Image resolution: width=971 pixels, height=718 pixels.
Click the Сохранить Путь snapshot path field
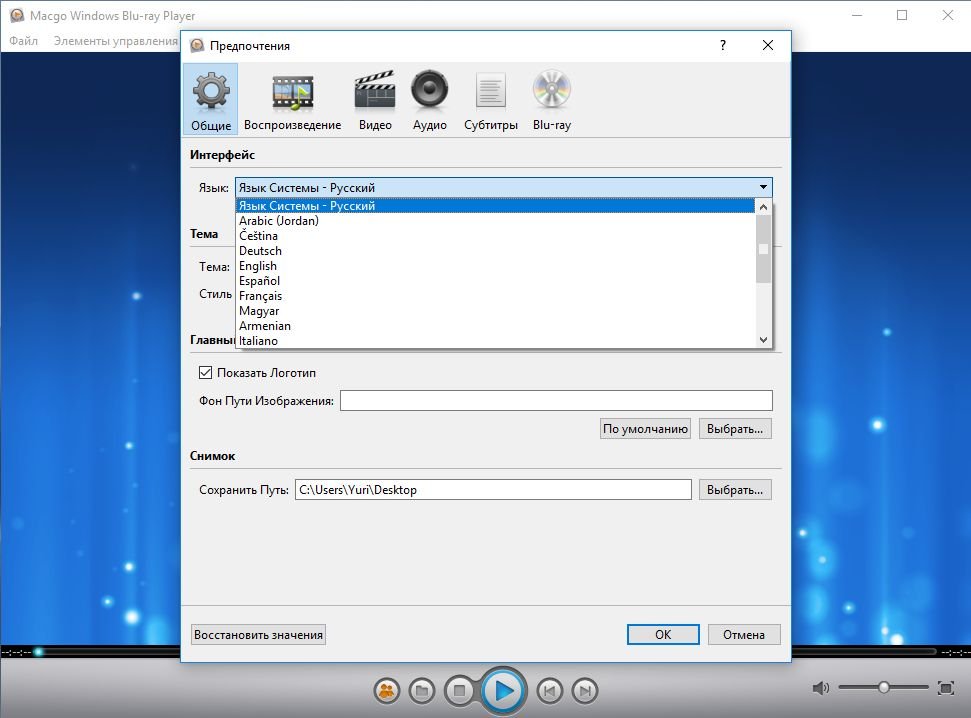[x=493, y=489]
